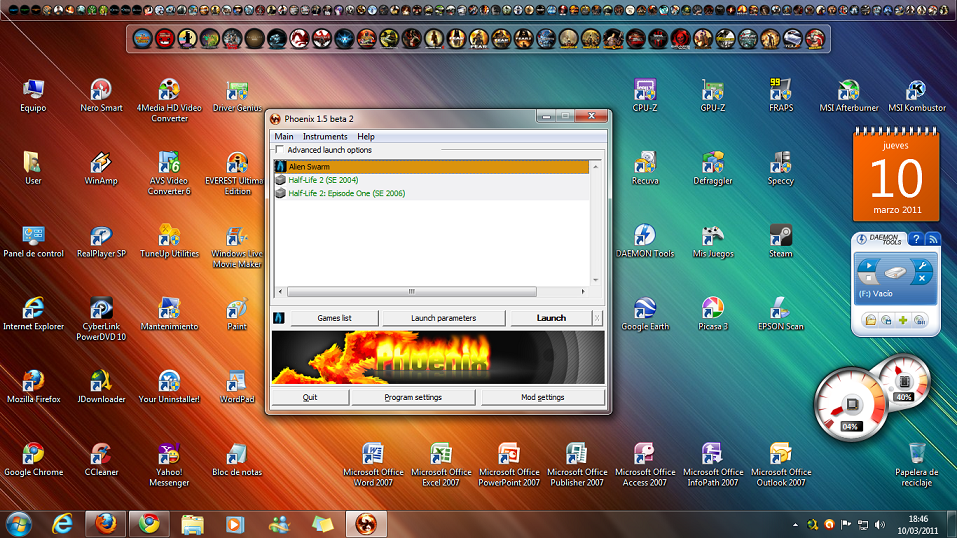This screenshot has width=957, height=538.
Task: Click the Yahoo! Messenger desktop icon
Action: 169,464
